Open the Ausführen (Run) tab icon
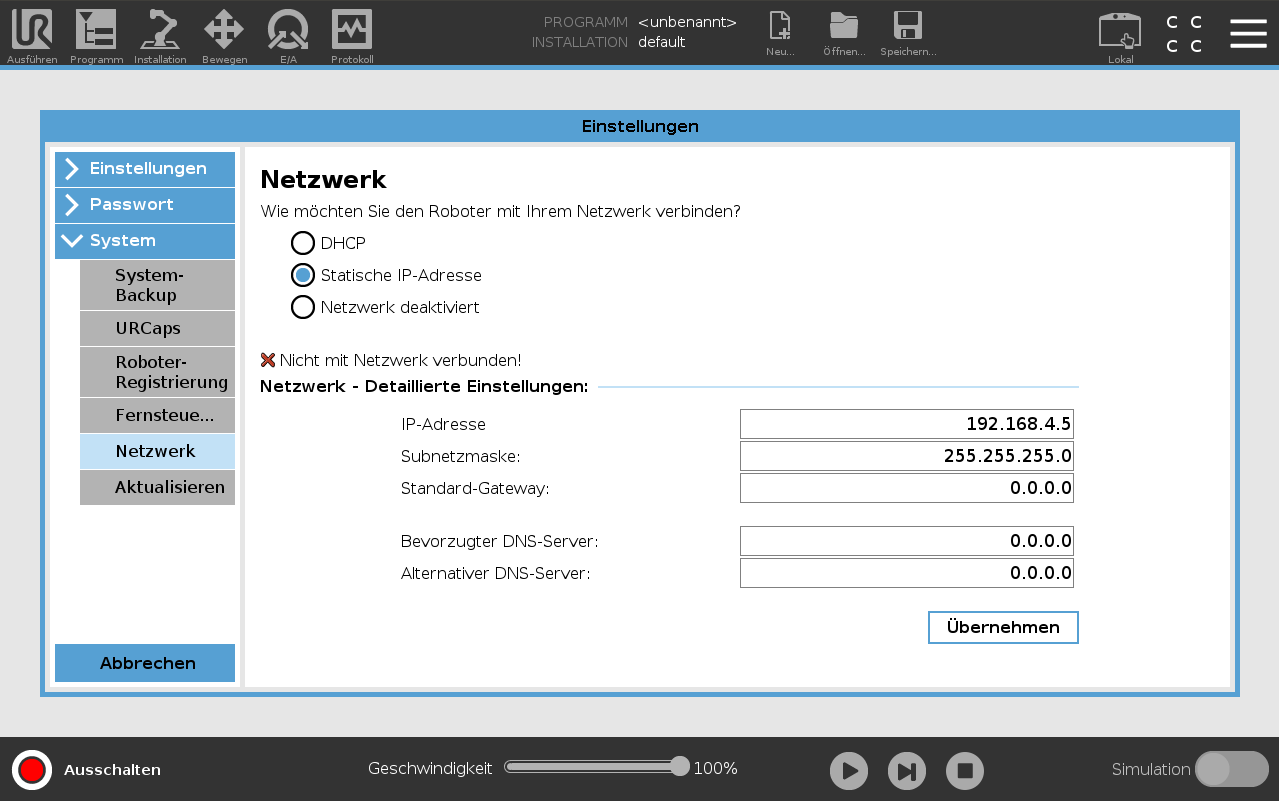Viewport: 1279px width, 801px height. pyautogui.click(x=32, y=30)
